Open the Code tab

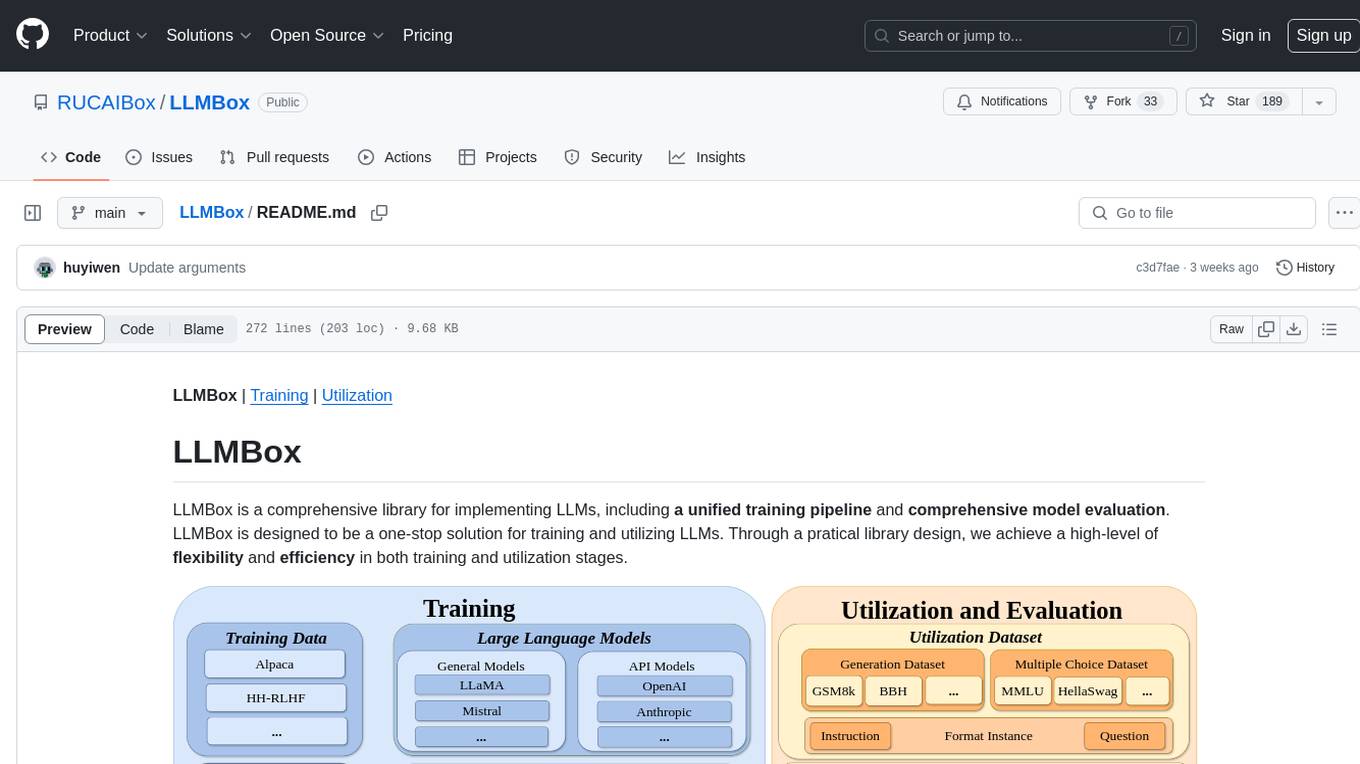pyautogui.click(x=70, y=157)
